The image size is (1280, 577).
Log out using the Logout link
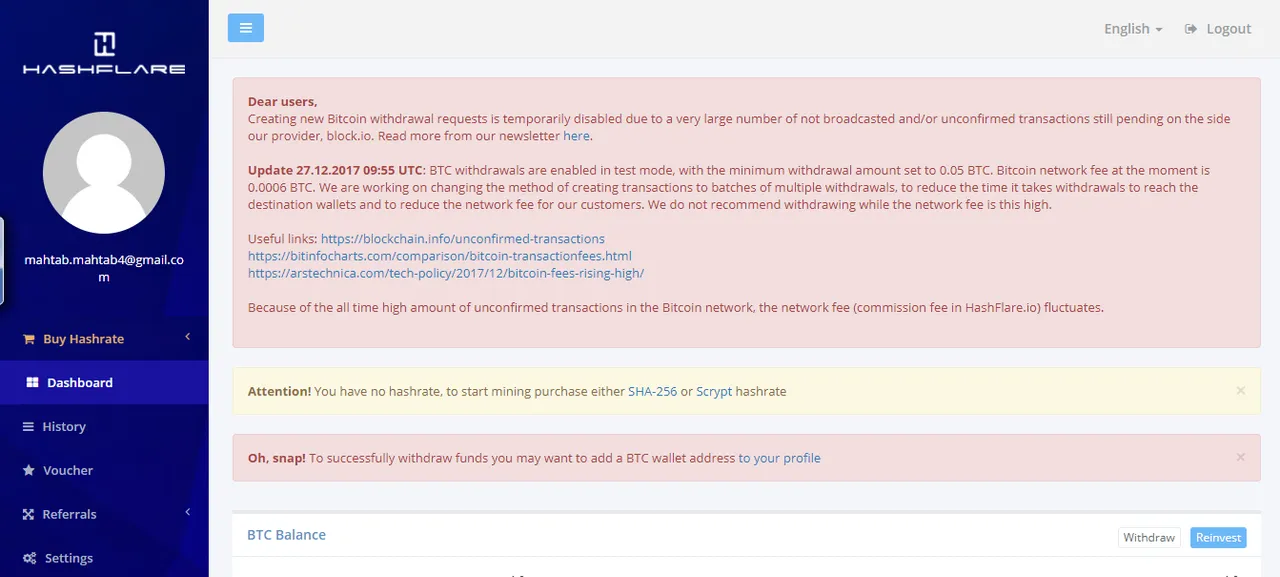coord(1218,29)
